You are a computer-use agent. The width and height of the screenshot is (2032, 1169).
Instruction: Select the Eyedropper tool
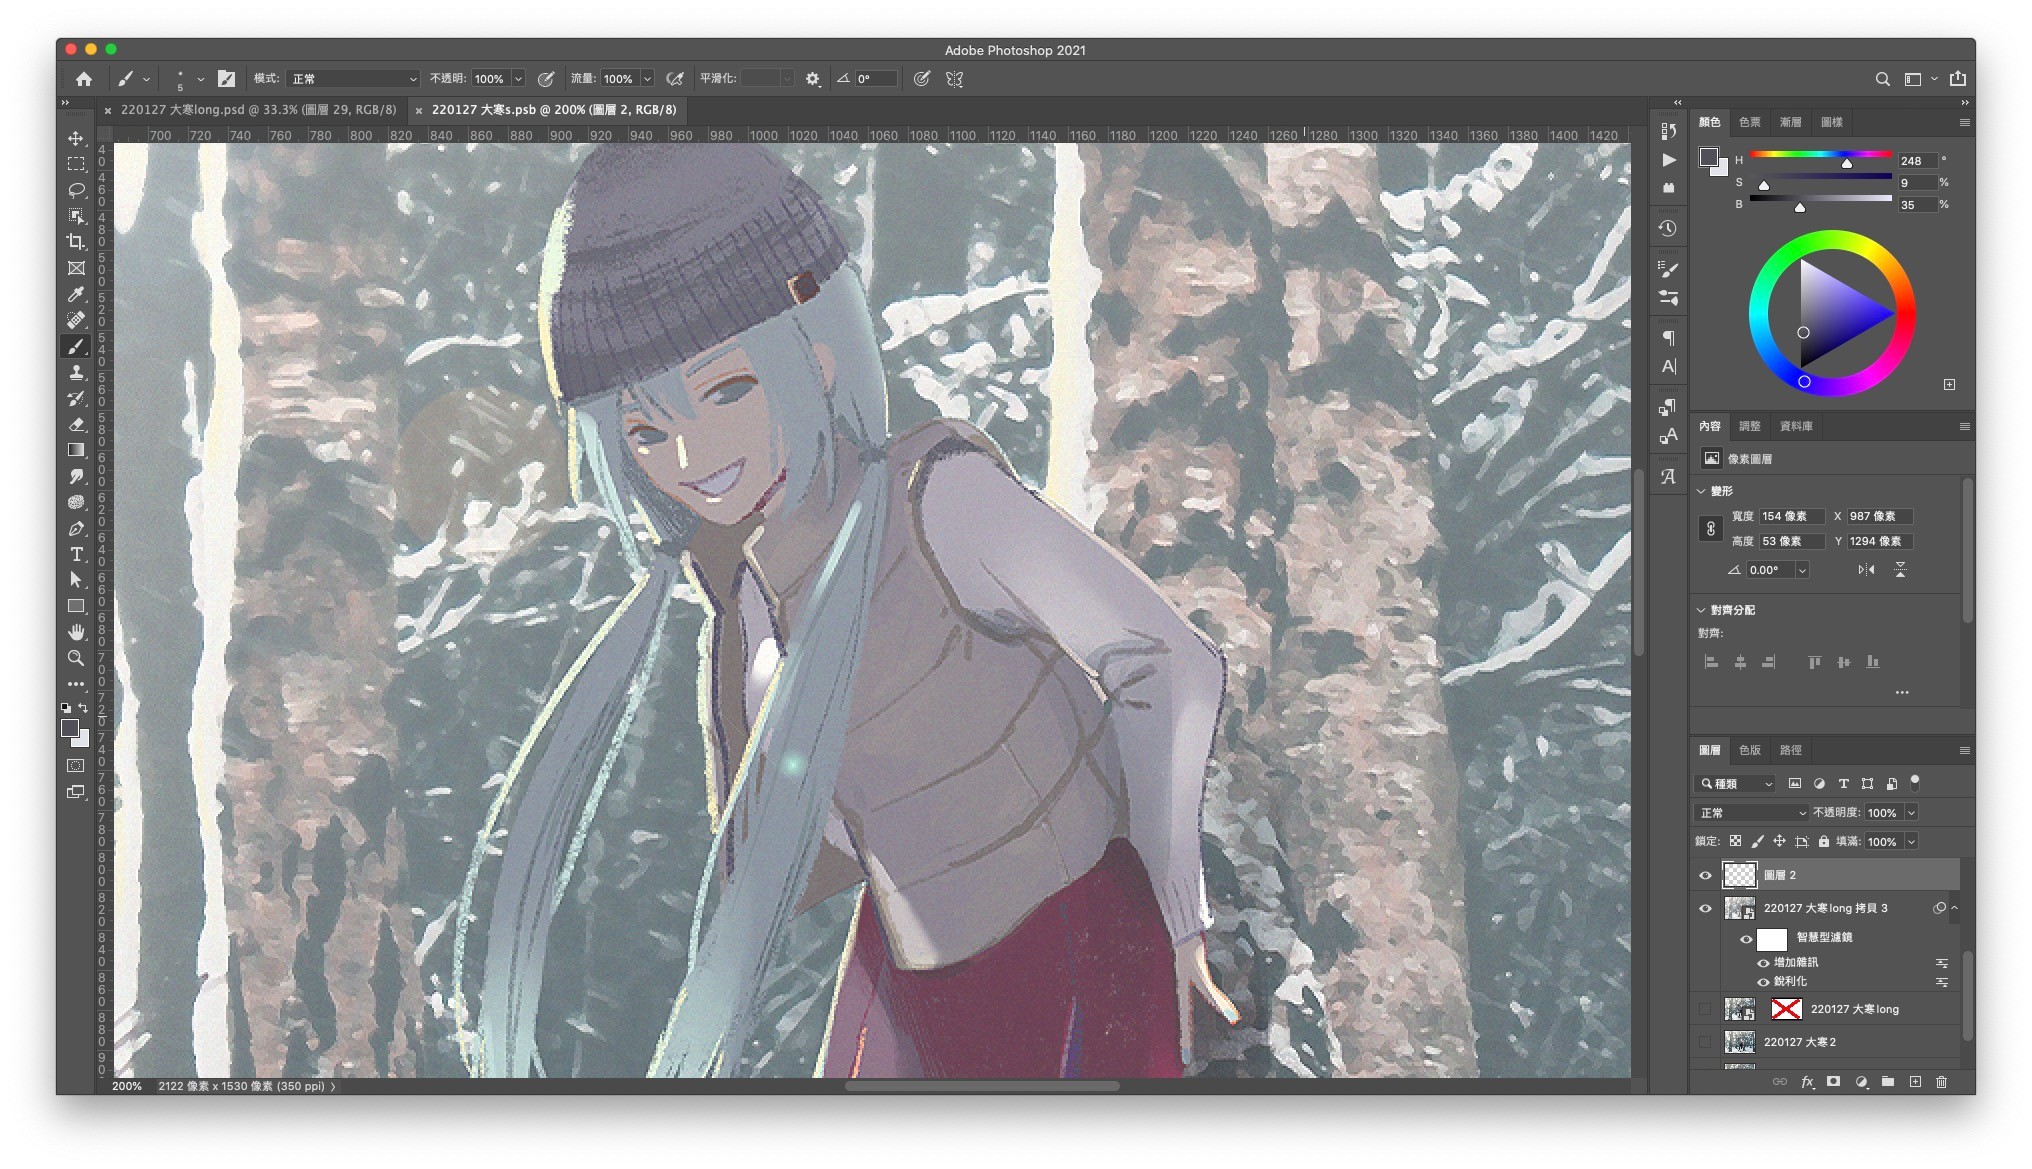(x=76, y=294)
